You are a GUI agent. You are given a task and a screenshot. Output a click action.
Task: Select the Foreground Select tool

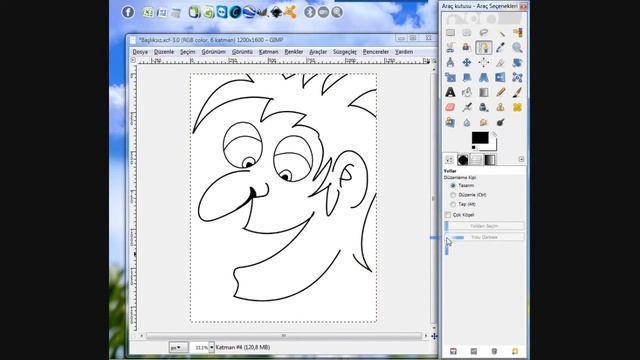pos(467,48)
